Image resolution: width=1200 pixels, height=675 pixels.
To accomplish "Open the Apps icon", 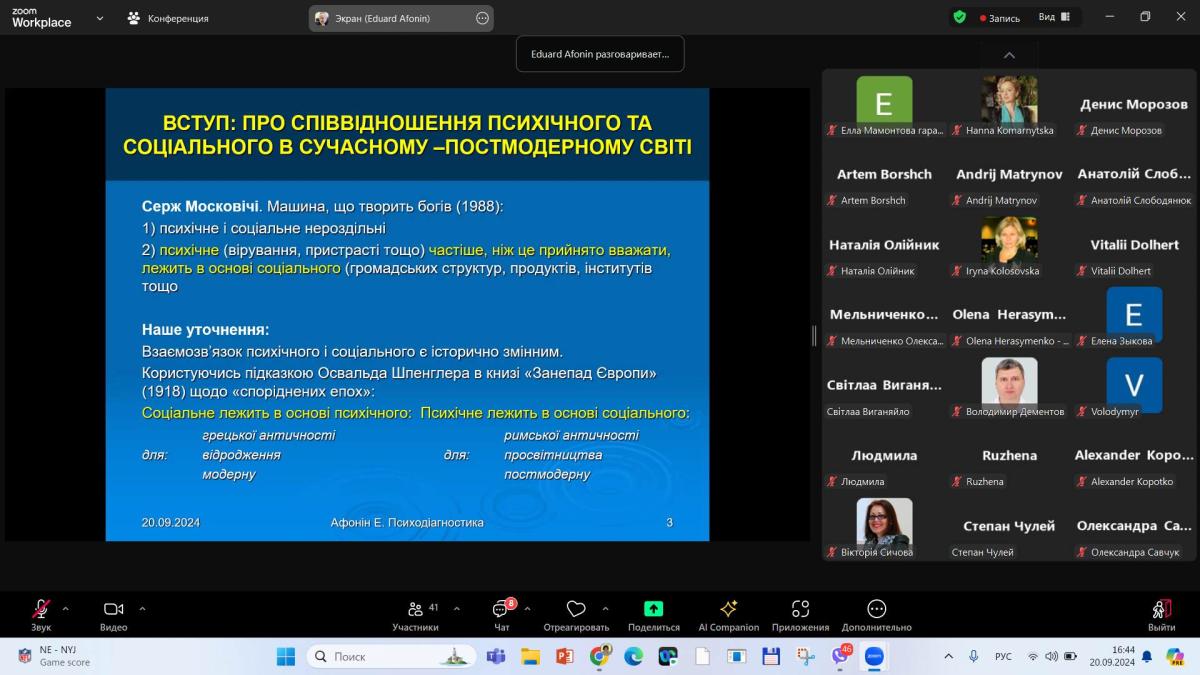I will [x=800, y=609].
